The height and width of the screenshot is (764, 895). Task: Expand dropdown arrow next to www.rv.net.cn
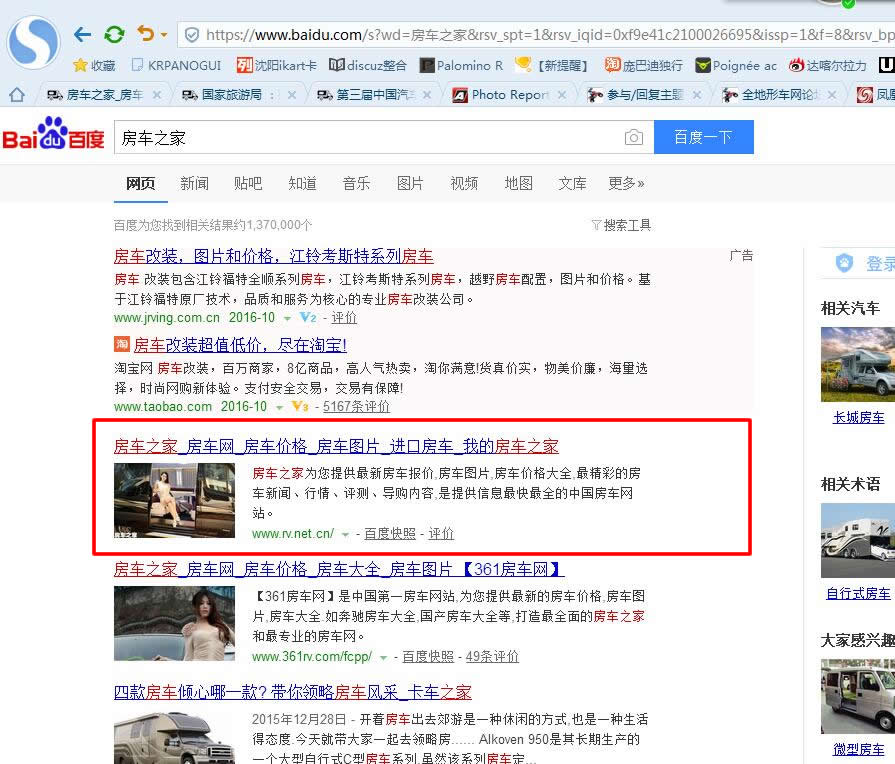345,534
